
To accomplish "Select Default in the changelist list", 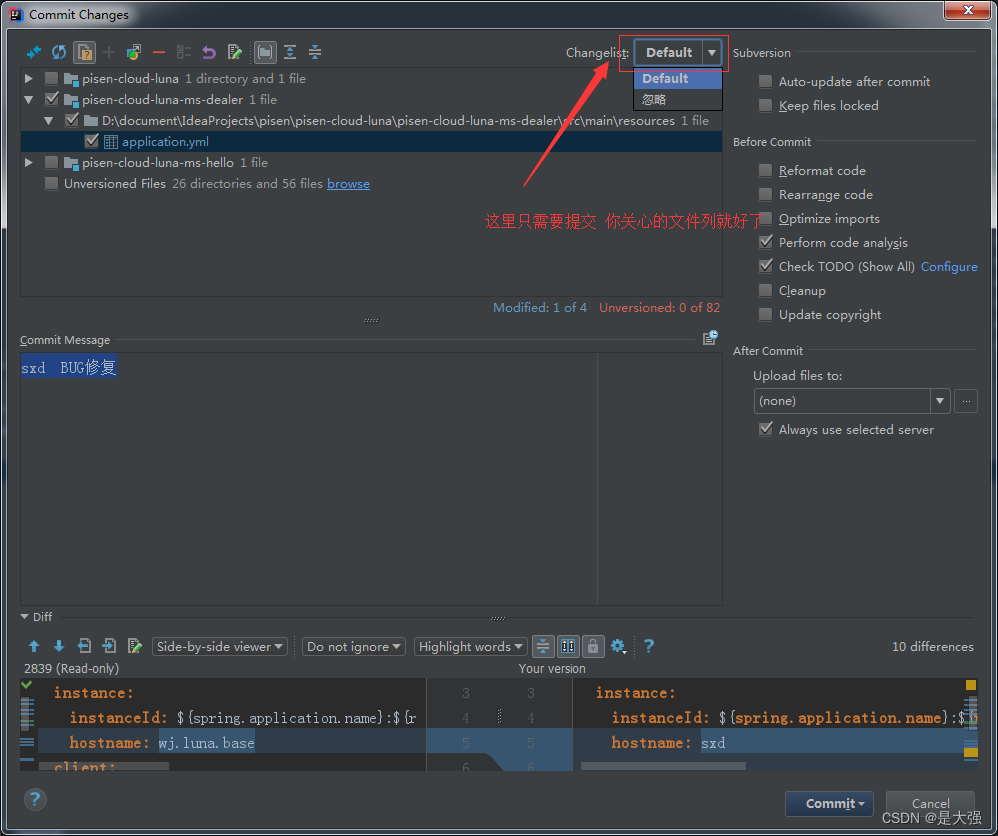I will [x=678, y=79].
